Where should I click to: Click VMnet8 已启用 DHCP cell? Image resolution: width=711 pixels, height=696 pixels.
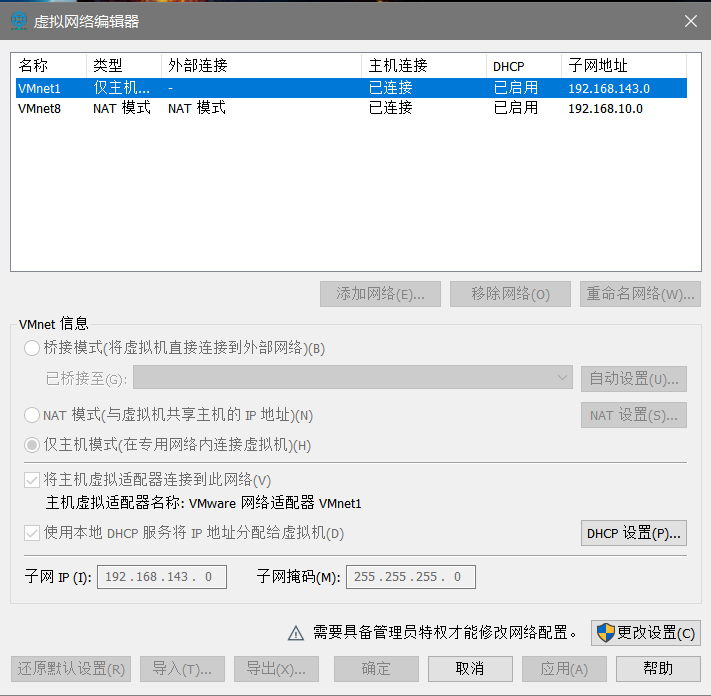point(516,108)
